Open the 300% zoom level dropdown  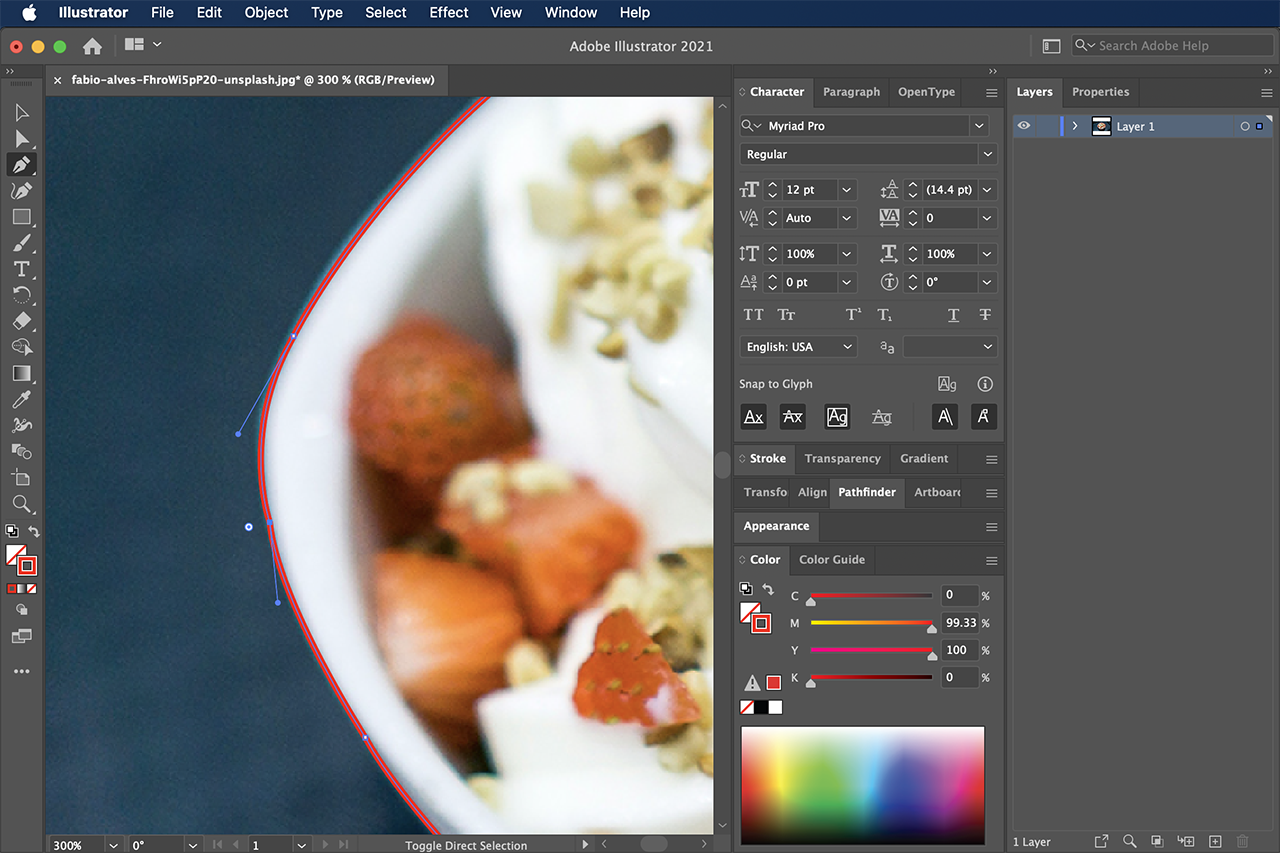tap(112, 845)
